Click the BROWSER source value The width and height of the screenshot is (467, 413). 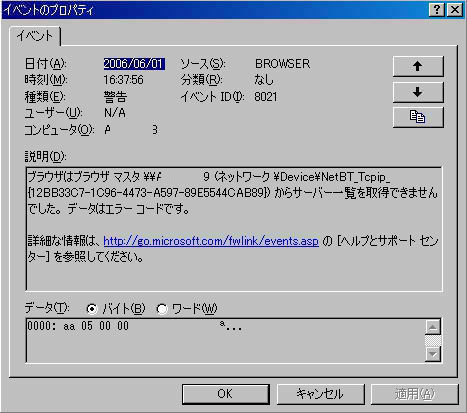click(283, 64)
